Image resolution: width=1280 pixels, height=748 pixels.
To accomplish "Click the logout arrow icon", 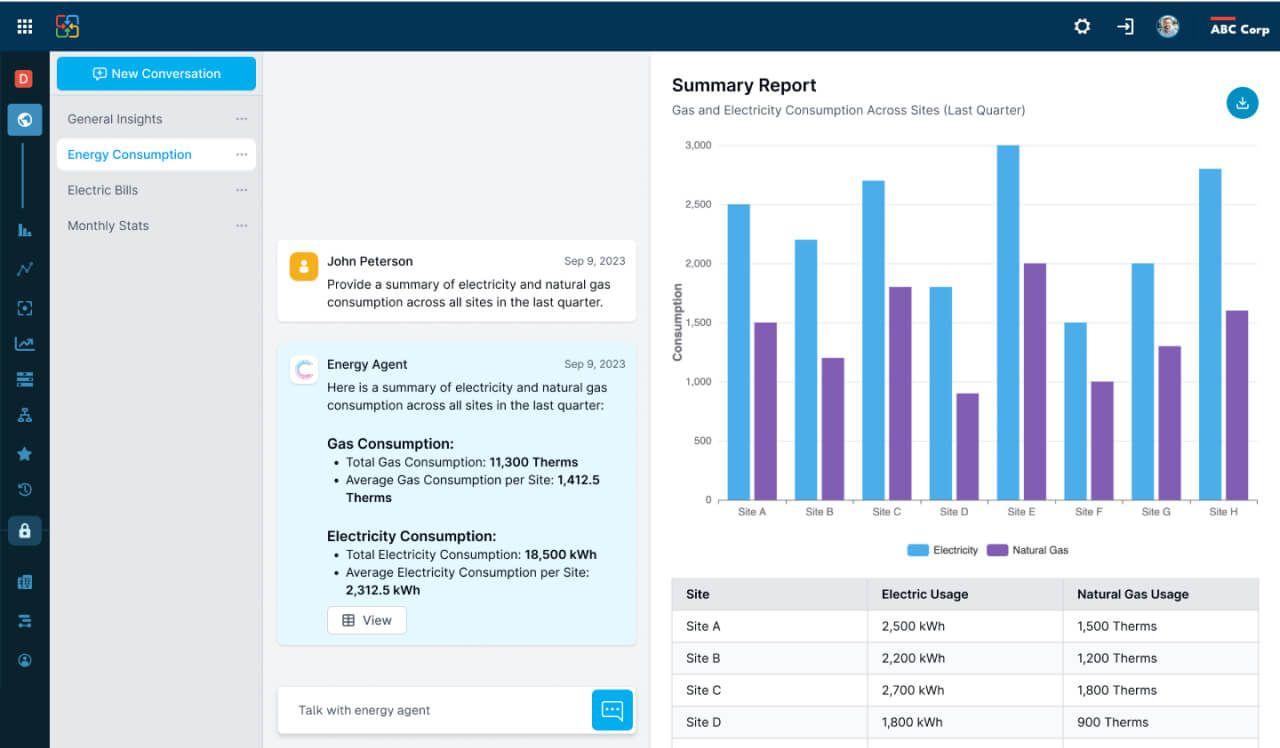I will click(1125, 27).
